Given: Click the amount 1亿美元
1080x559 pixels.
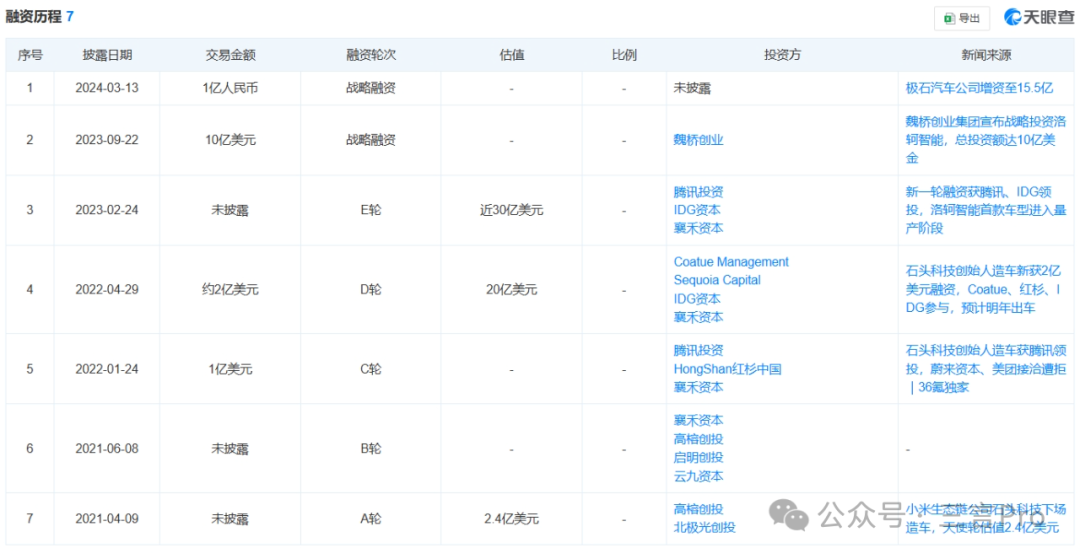Looking at the screenshot, I should pos(230,369).
